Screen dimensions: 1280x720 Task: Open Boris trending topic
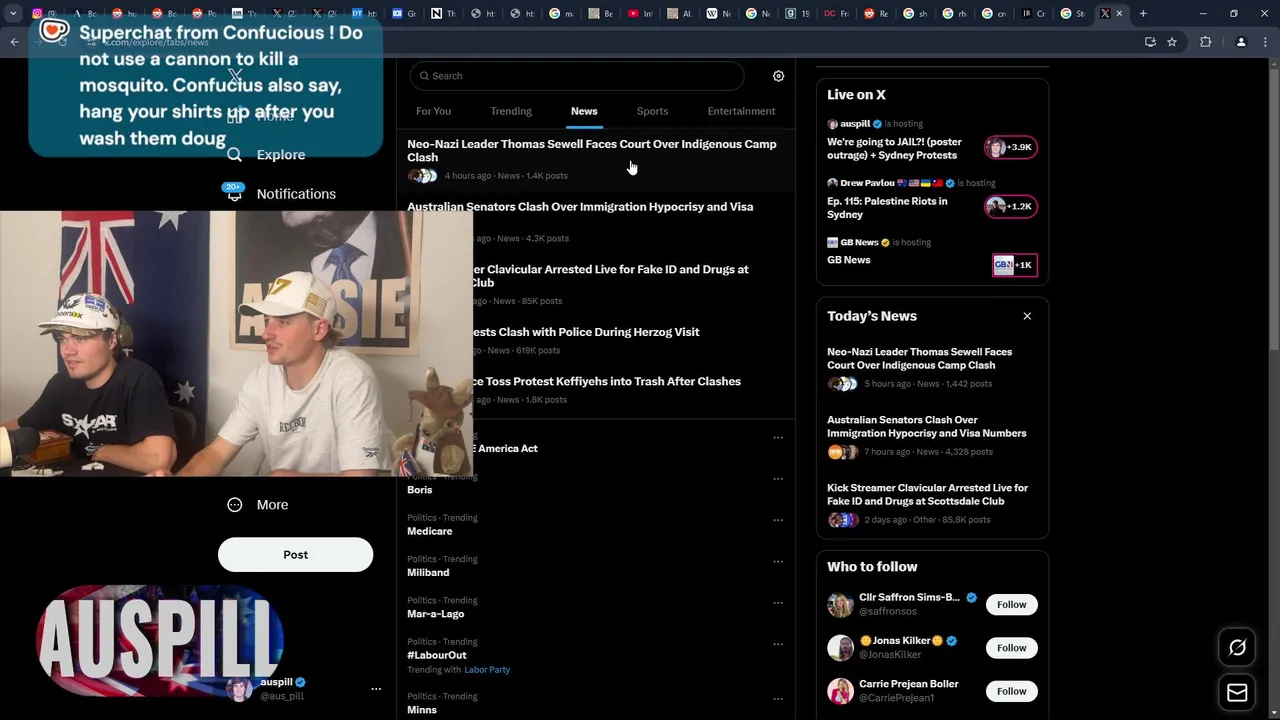(419, 490)
